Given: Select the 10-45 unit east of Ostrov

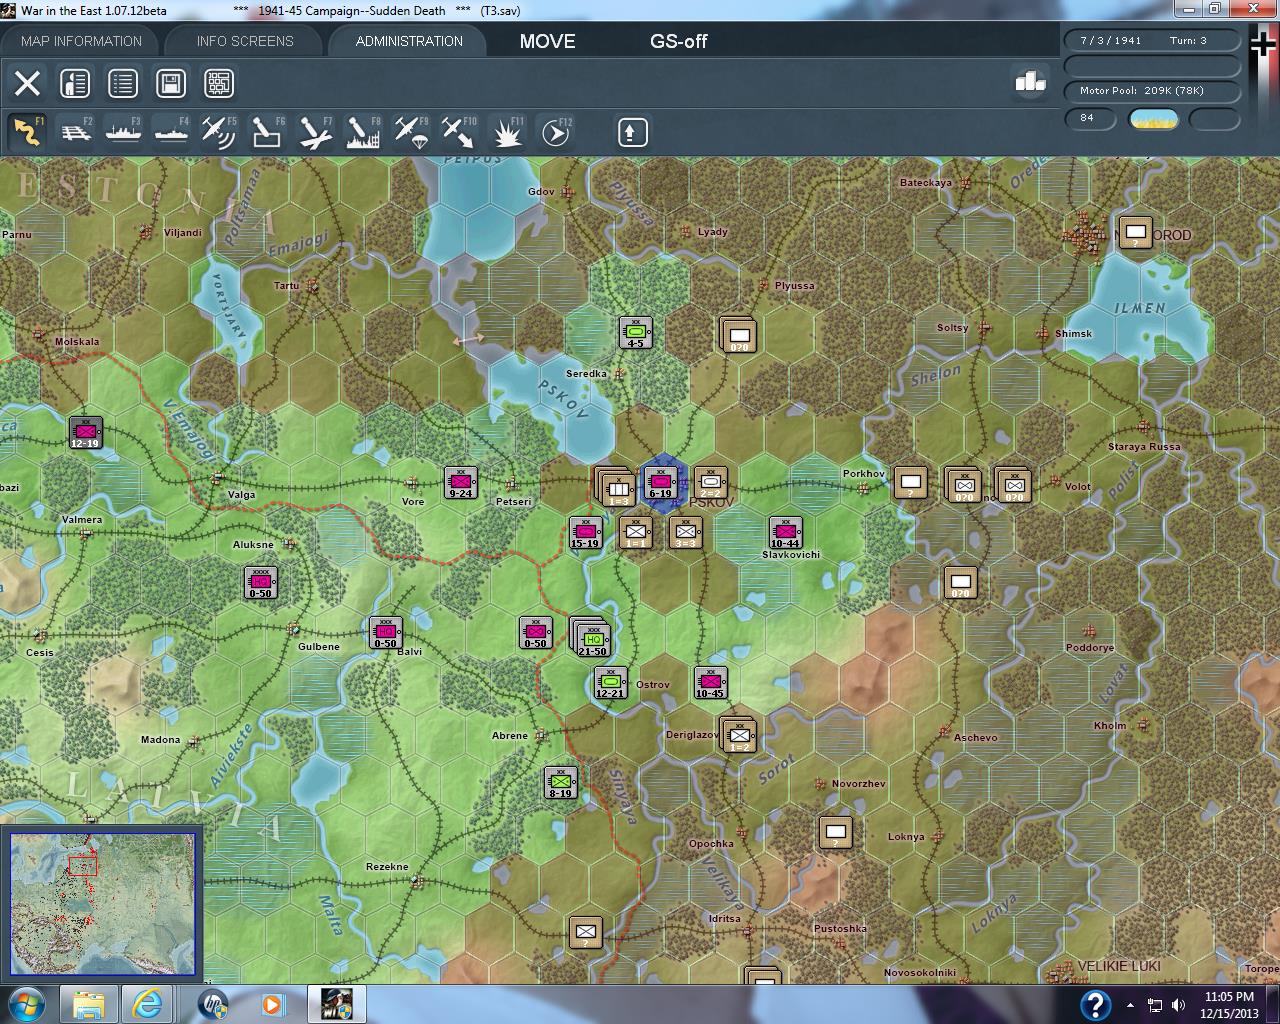Looking at the screenshot, I should tap(710, 683).
